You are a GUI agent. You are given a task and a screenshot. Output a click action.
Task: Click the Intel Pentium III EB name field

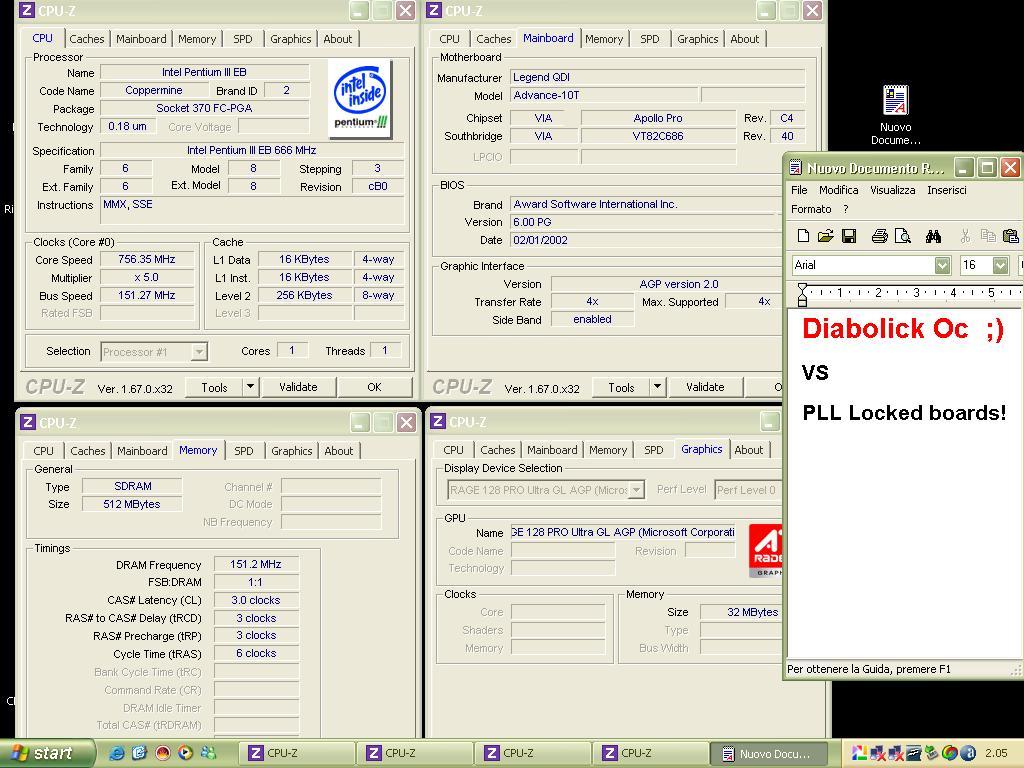tap(204, 72)
